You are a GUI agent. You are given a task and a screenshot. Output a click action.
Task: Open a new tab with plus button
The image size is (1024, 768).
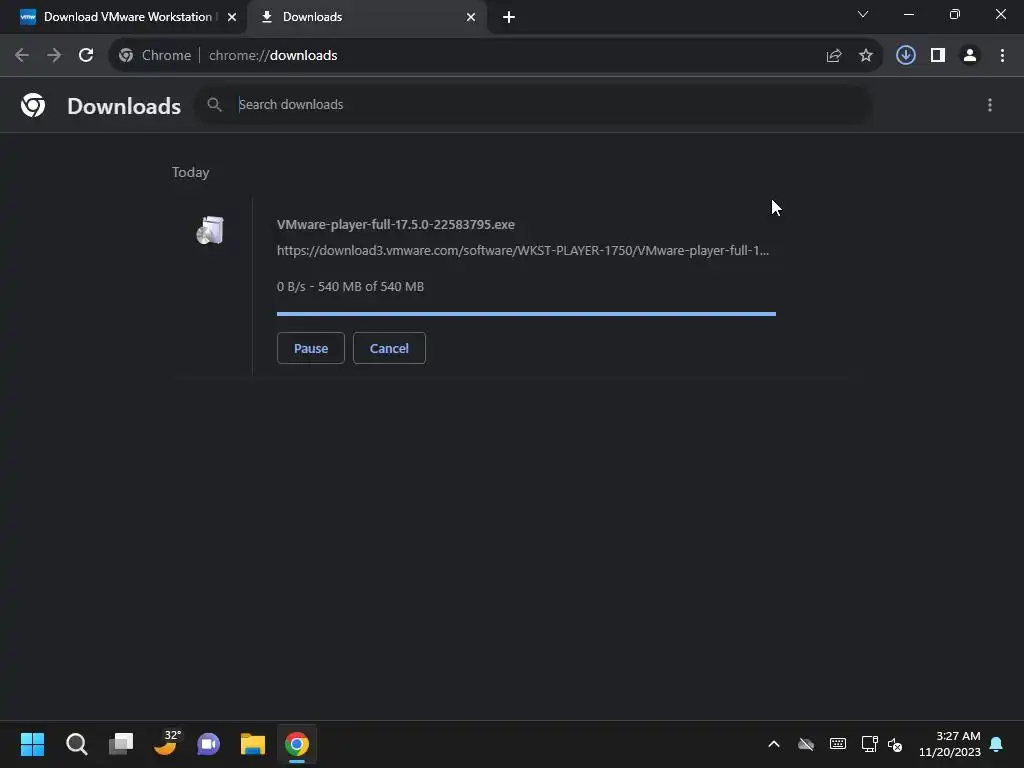(509, 17)
